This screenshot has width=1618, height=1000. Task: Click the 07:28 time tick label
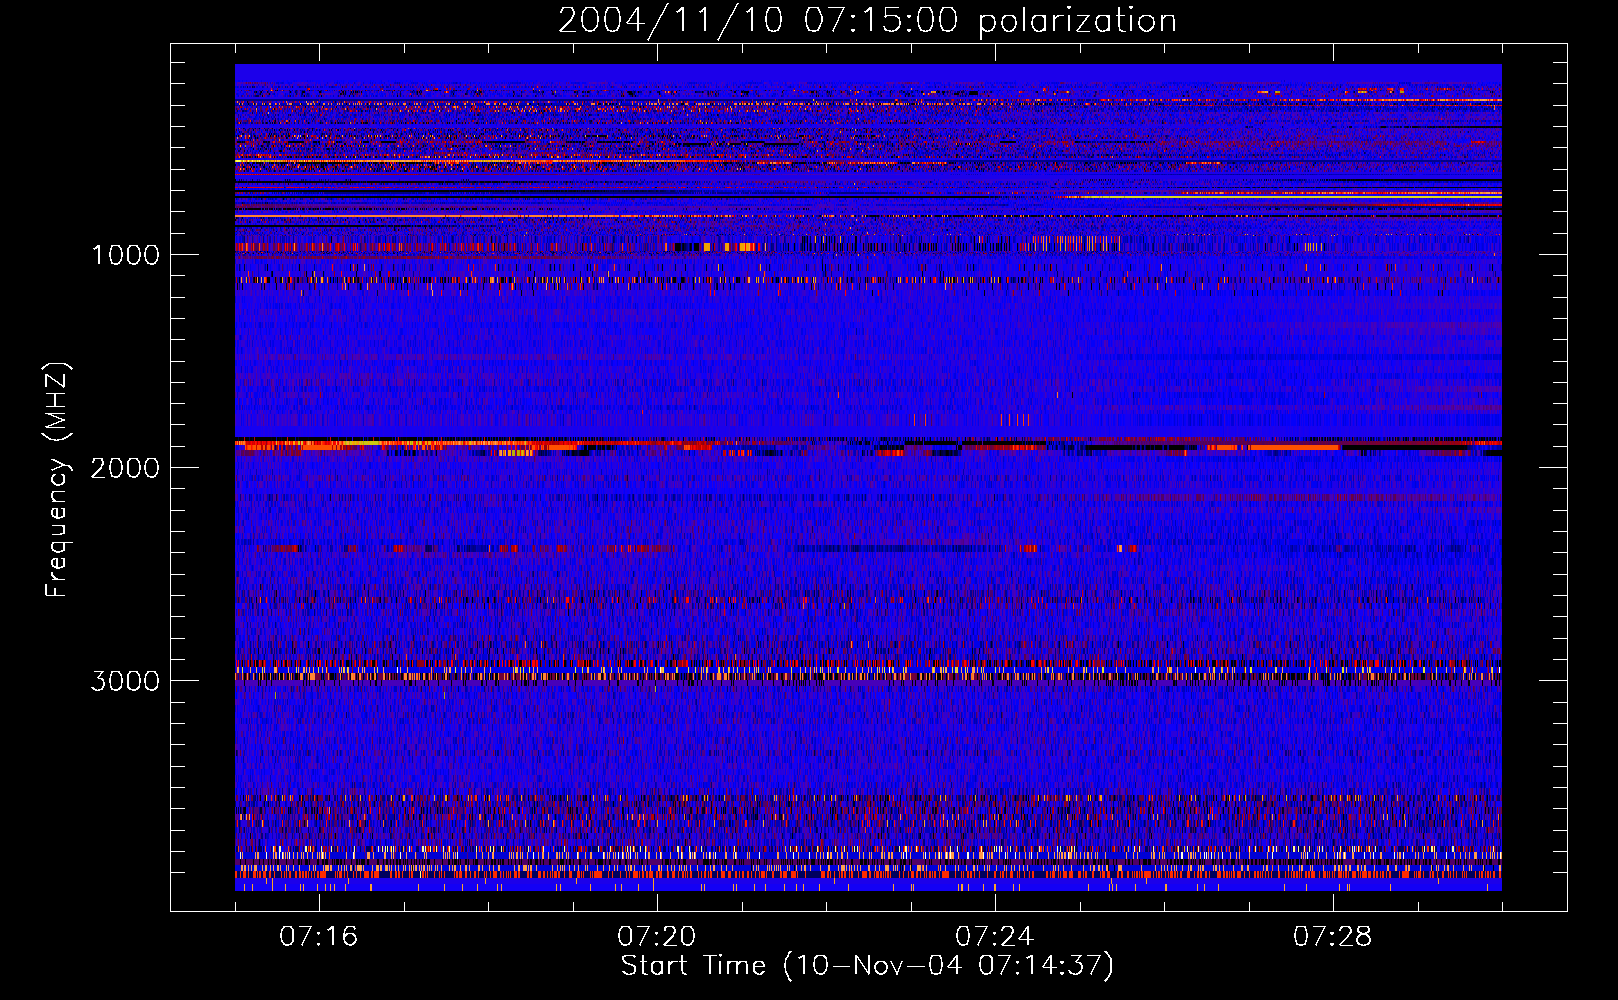tap(1333, 937)
